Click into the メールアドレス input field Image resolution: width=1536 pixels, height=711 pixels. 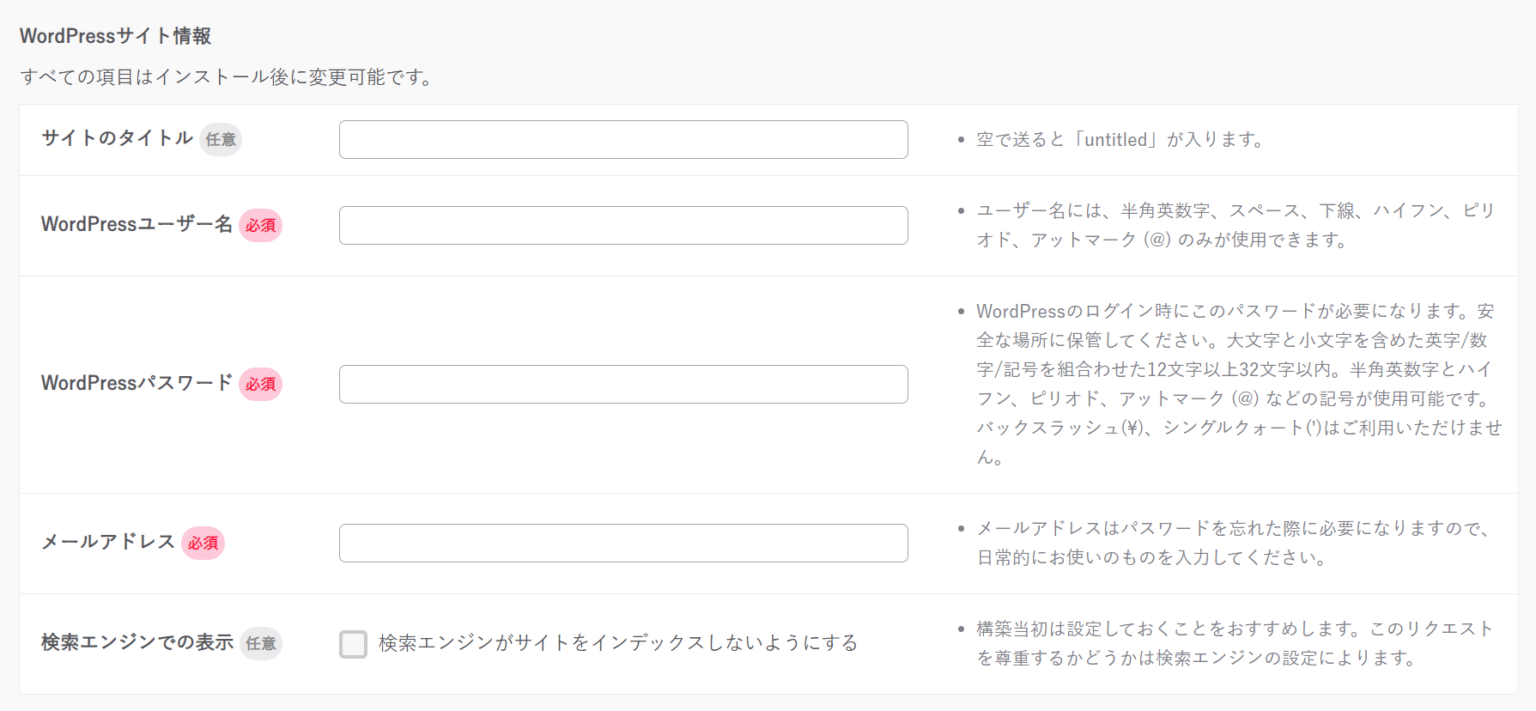pyautogui.click(x=623, y=543)
